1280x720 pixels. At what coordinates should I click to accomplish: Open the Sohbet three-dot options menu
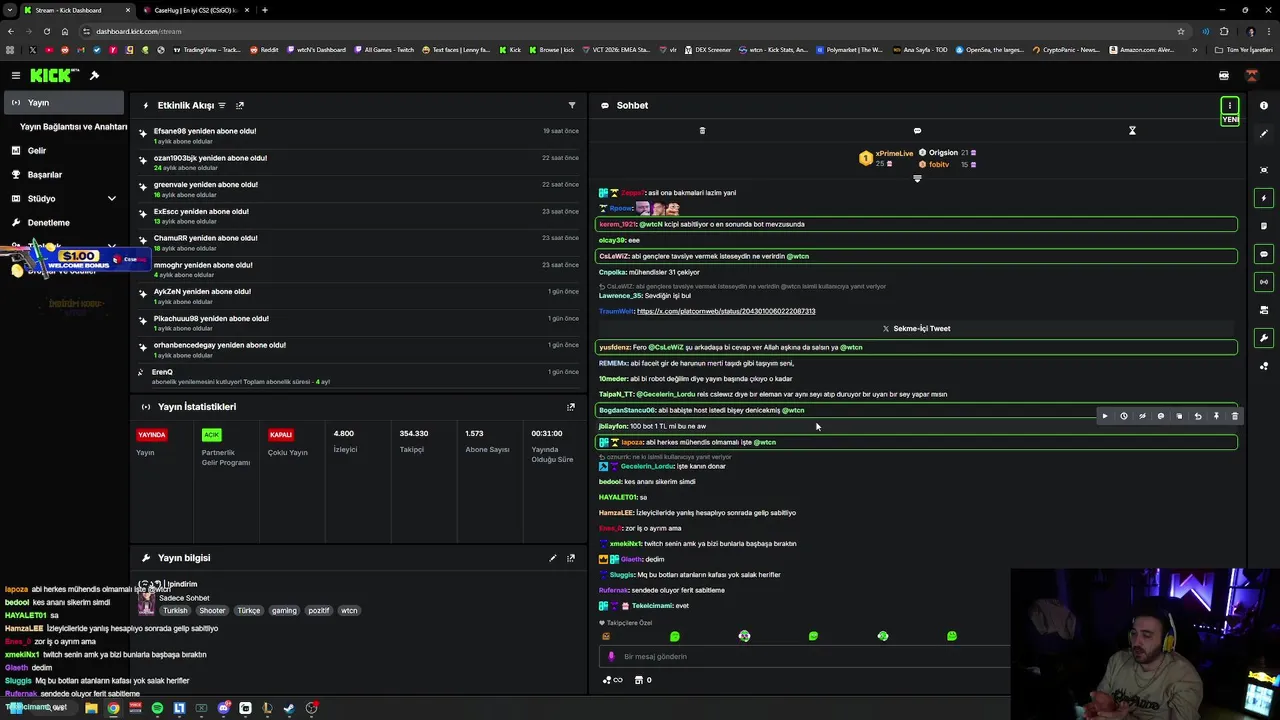point(1230,105)
